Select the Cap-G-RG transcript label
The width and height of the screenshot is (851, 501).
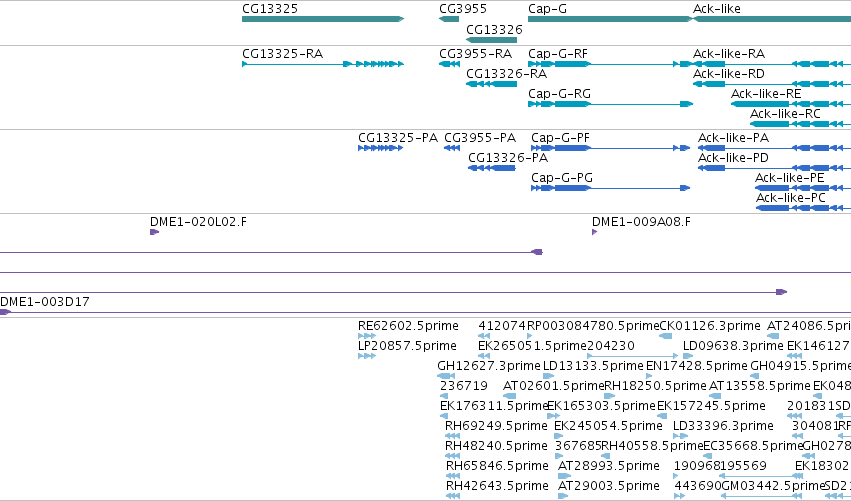[560, 94]
